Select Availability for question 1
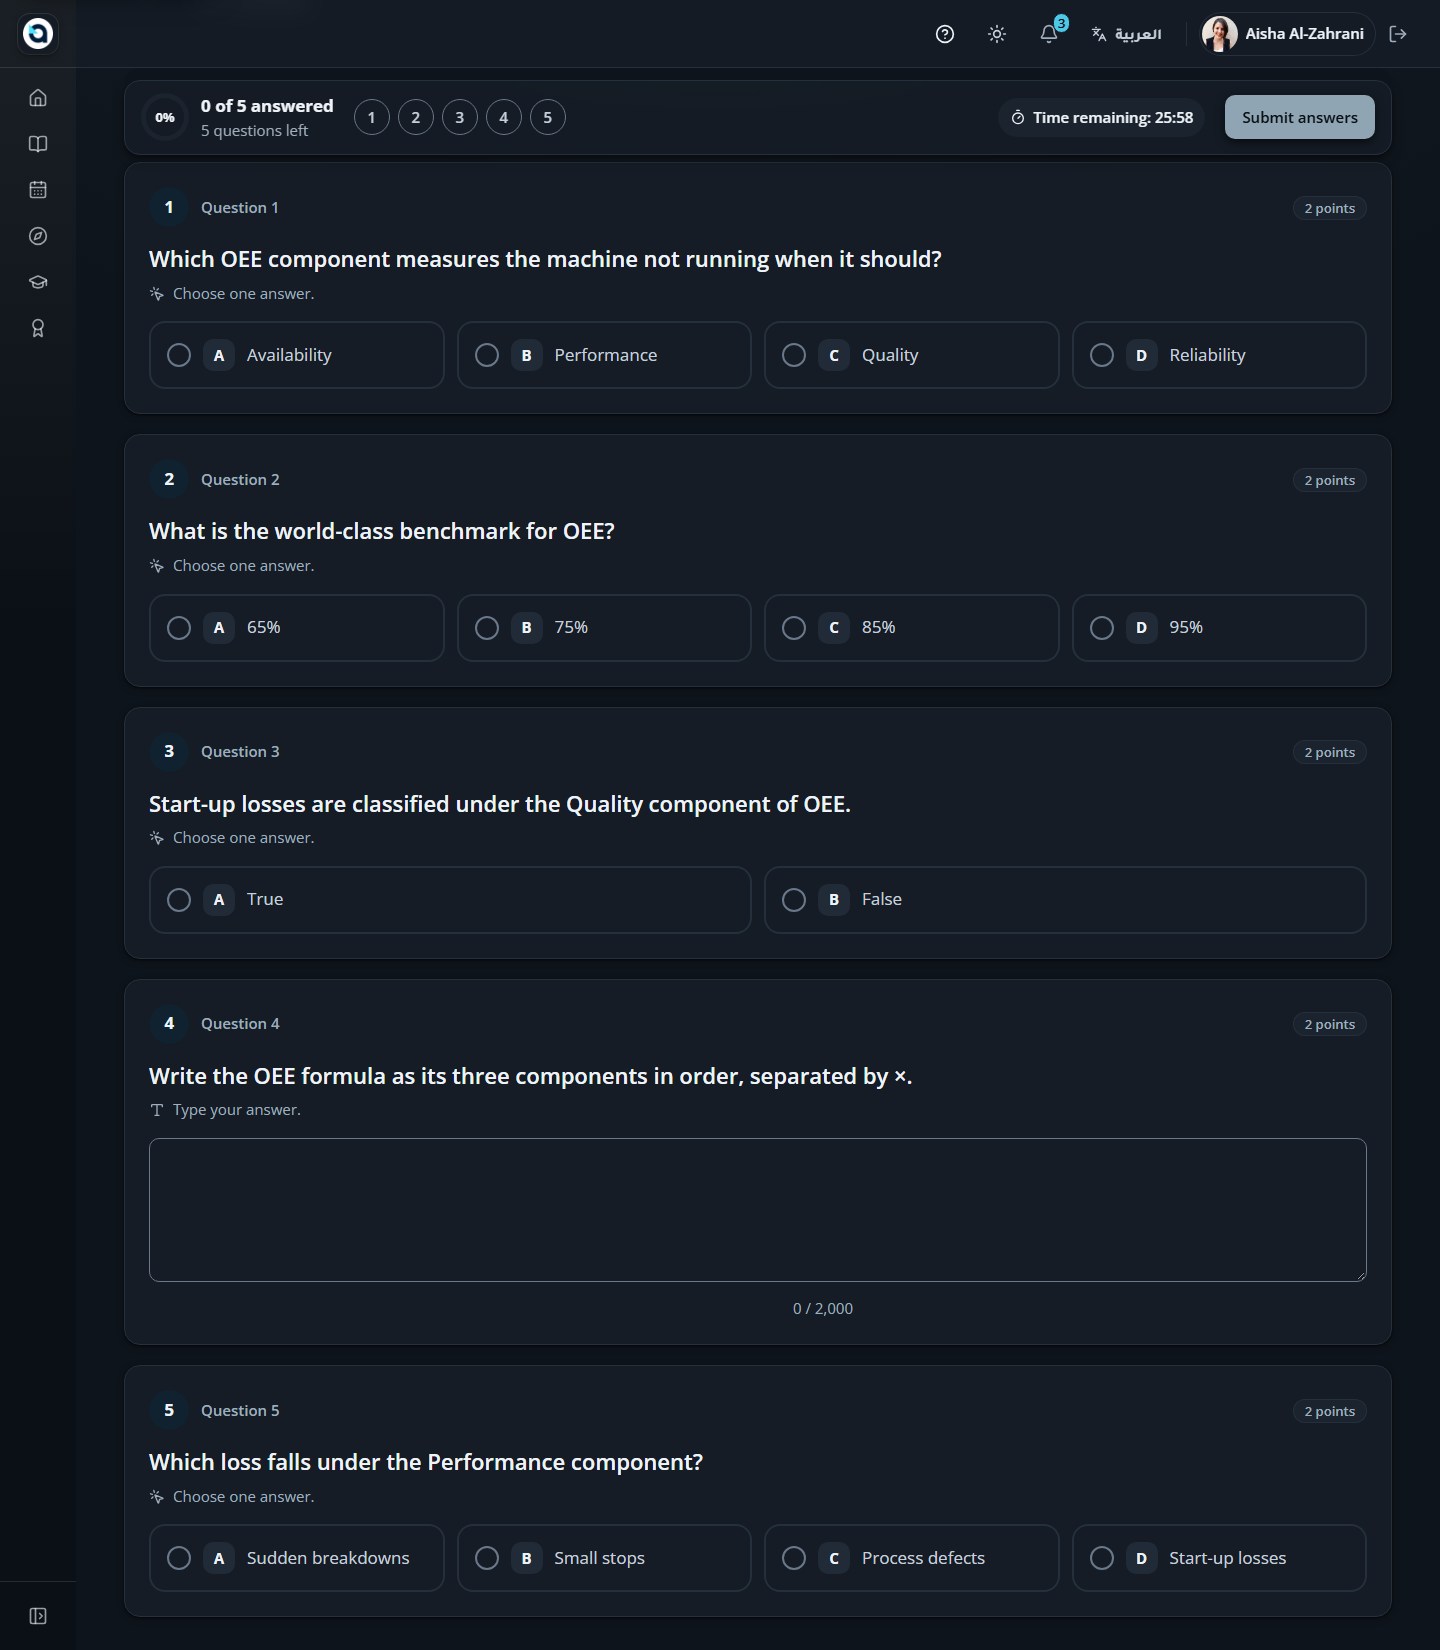This screenshot has height=1650, width=1440. pyautogui.click(x=296, y=355)
